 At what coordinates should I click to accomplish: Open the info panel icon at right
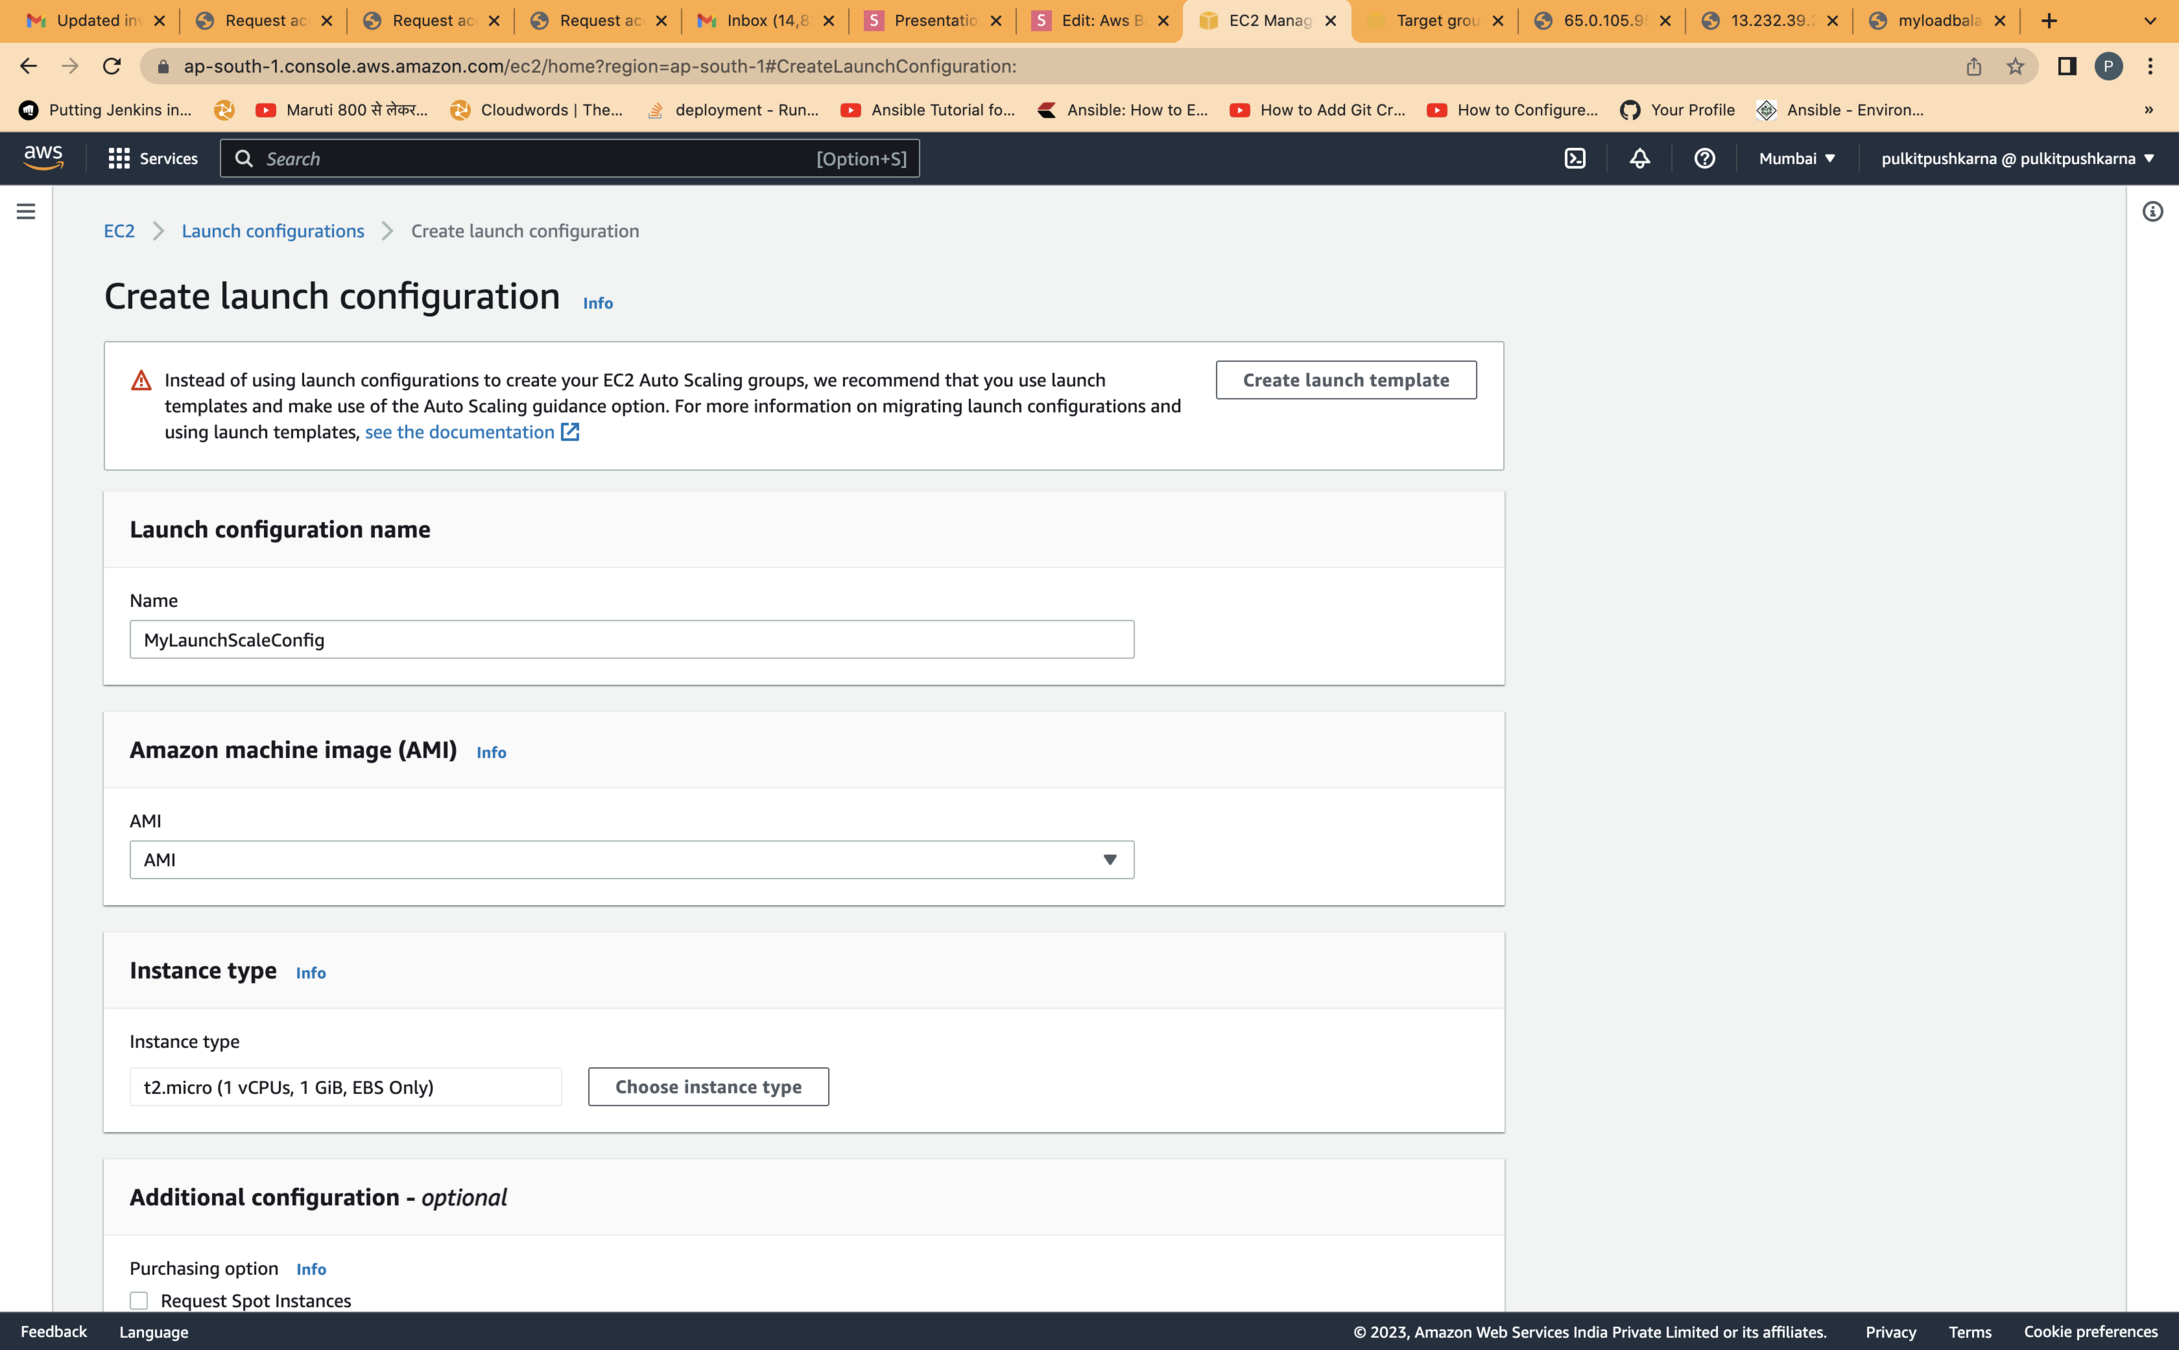click(x=2152, y=211)
